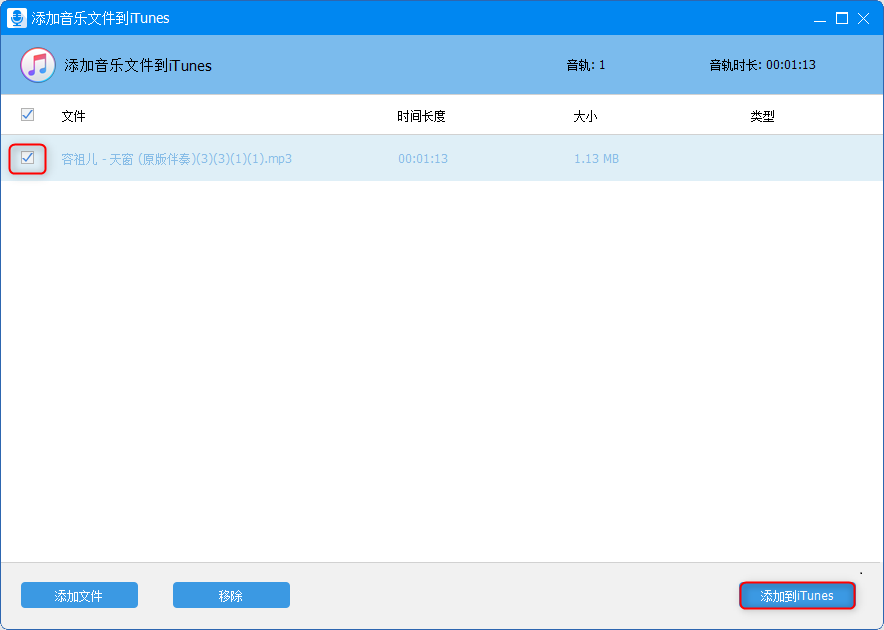Click the duration cell 00:01:13 in file row
Screen dimensions: 884x630
[423, 159]
